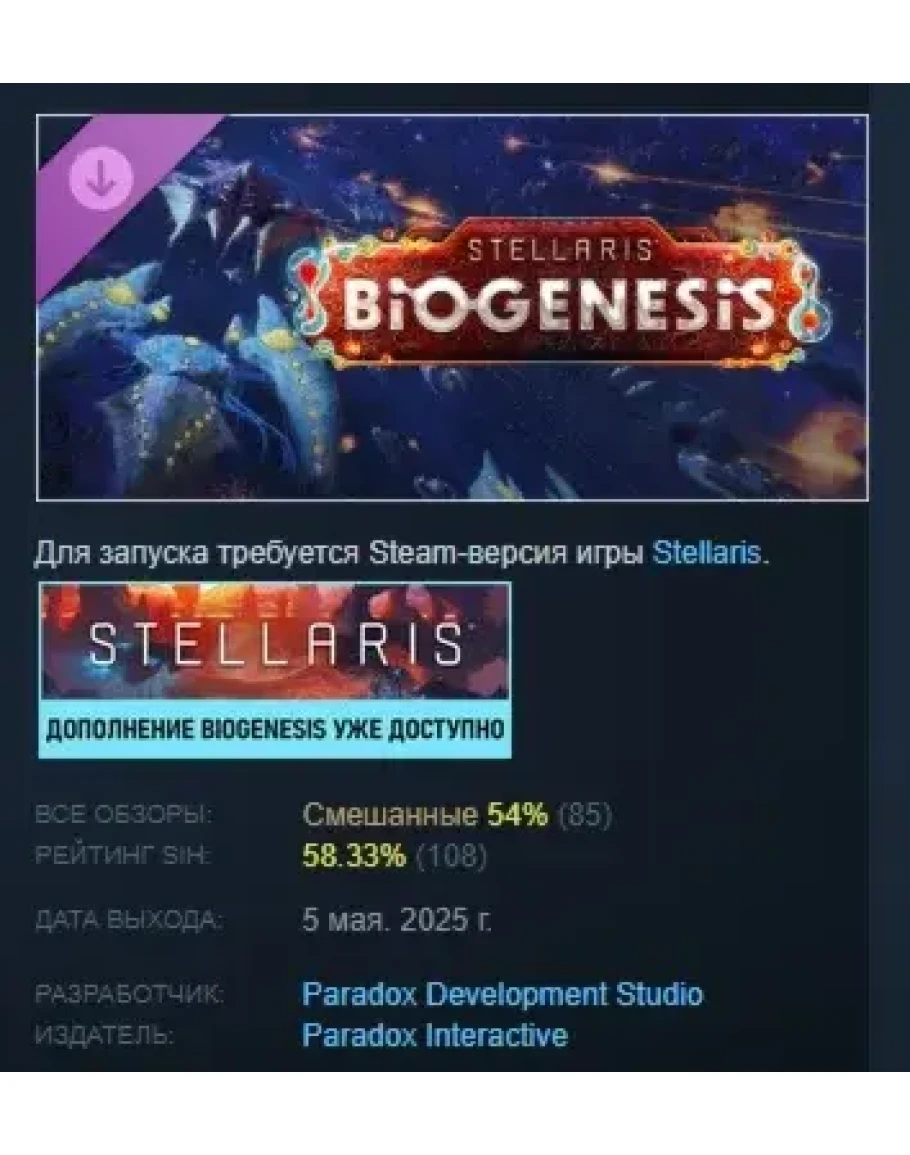The height and width of the screenshot is (1155, 910).
Task: Click the 58.33% SIH rating value
Action: pos(354,856)
